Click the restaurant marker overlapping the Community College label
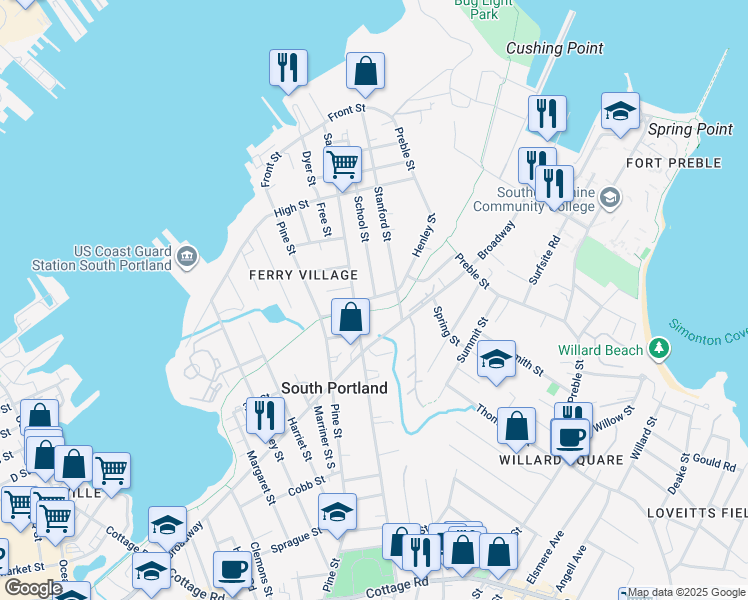748x600 pixels. (x=554, y=185)
